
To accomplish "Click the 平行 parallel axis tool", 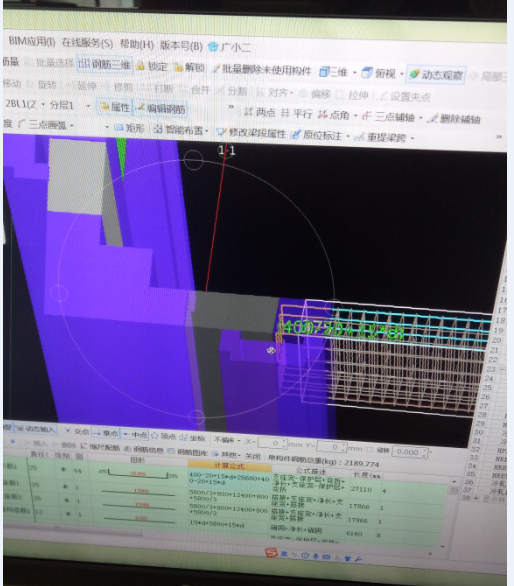I will [x=297, y=113].
